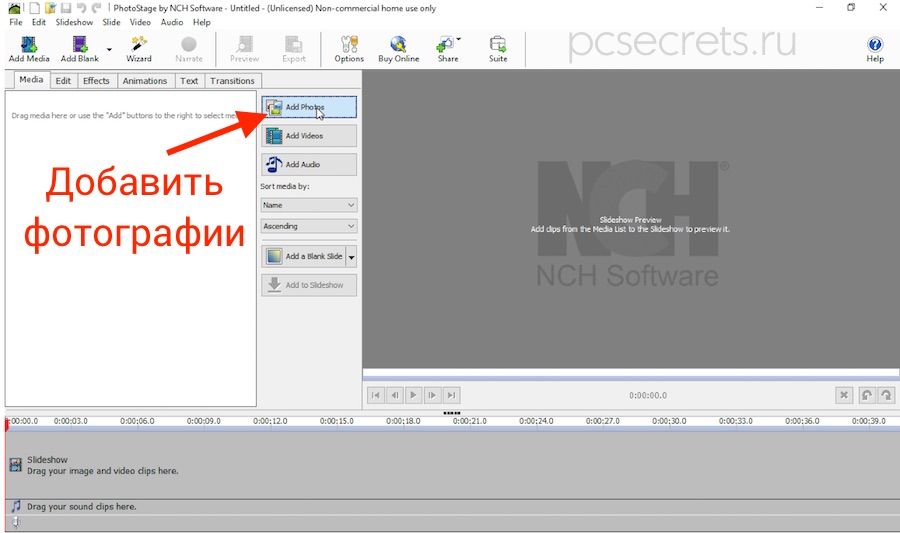The image size is (900, 533).
Task: Click the panel splitter grip above timeline
Action: click(452, 413)
